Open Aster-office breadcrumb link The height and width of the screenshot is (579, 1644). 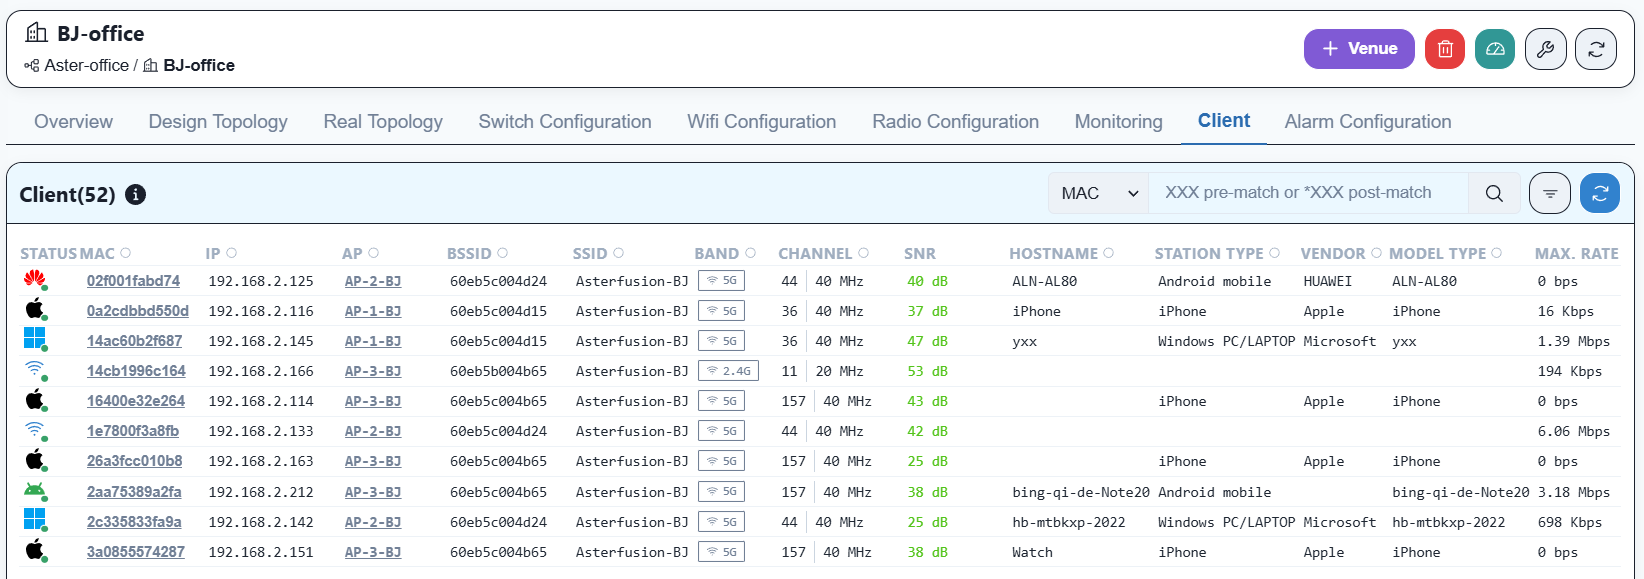(x=87, y=65)
